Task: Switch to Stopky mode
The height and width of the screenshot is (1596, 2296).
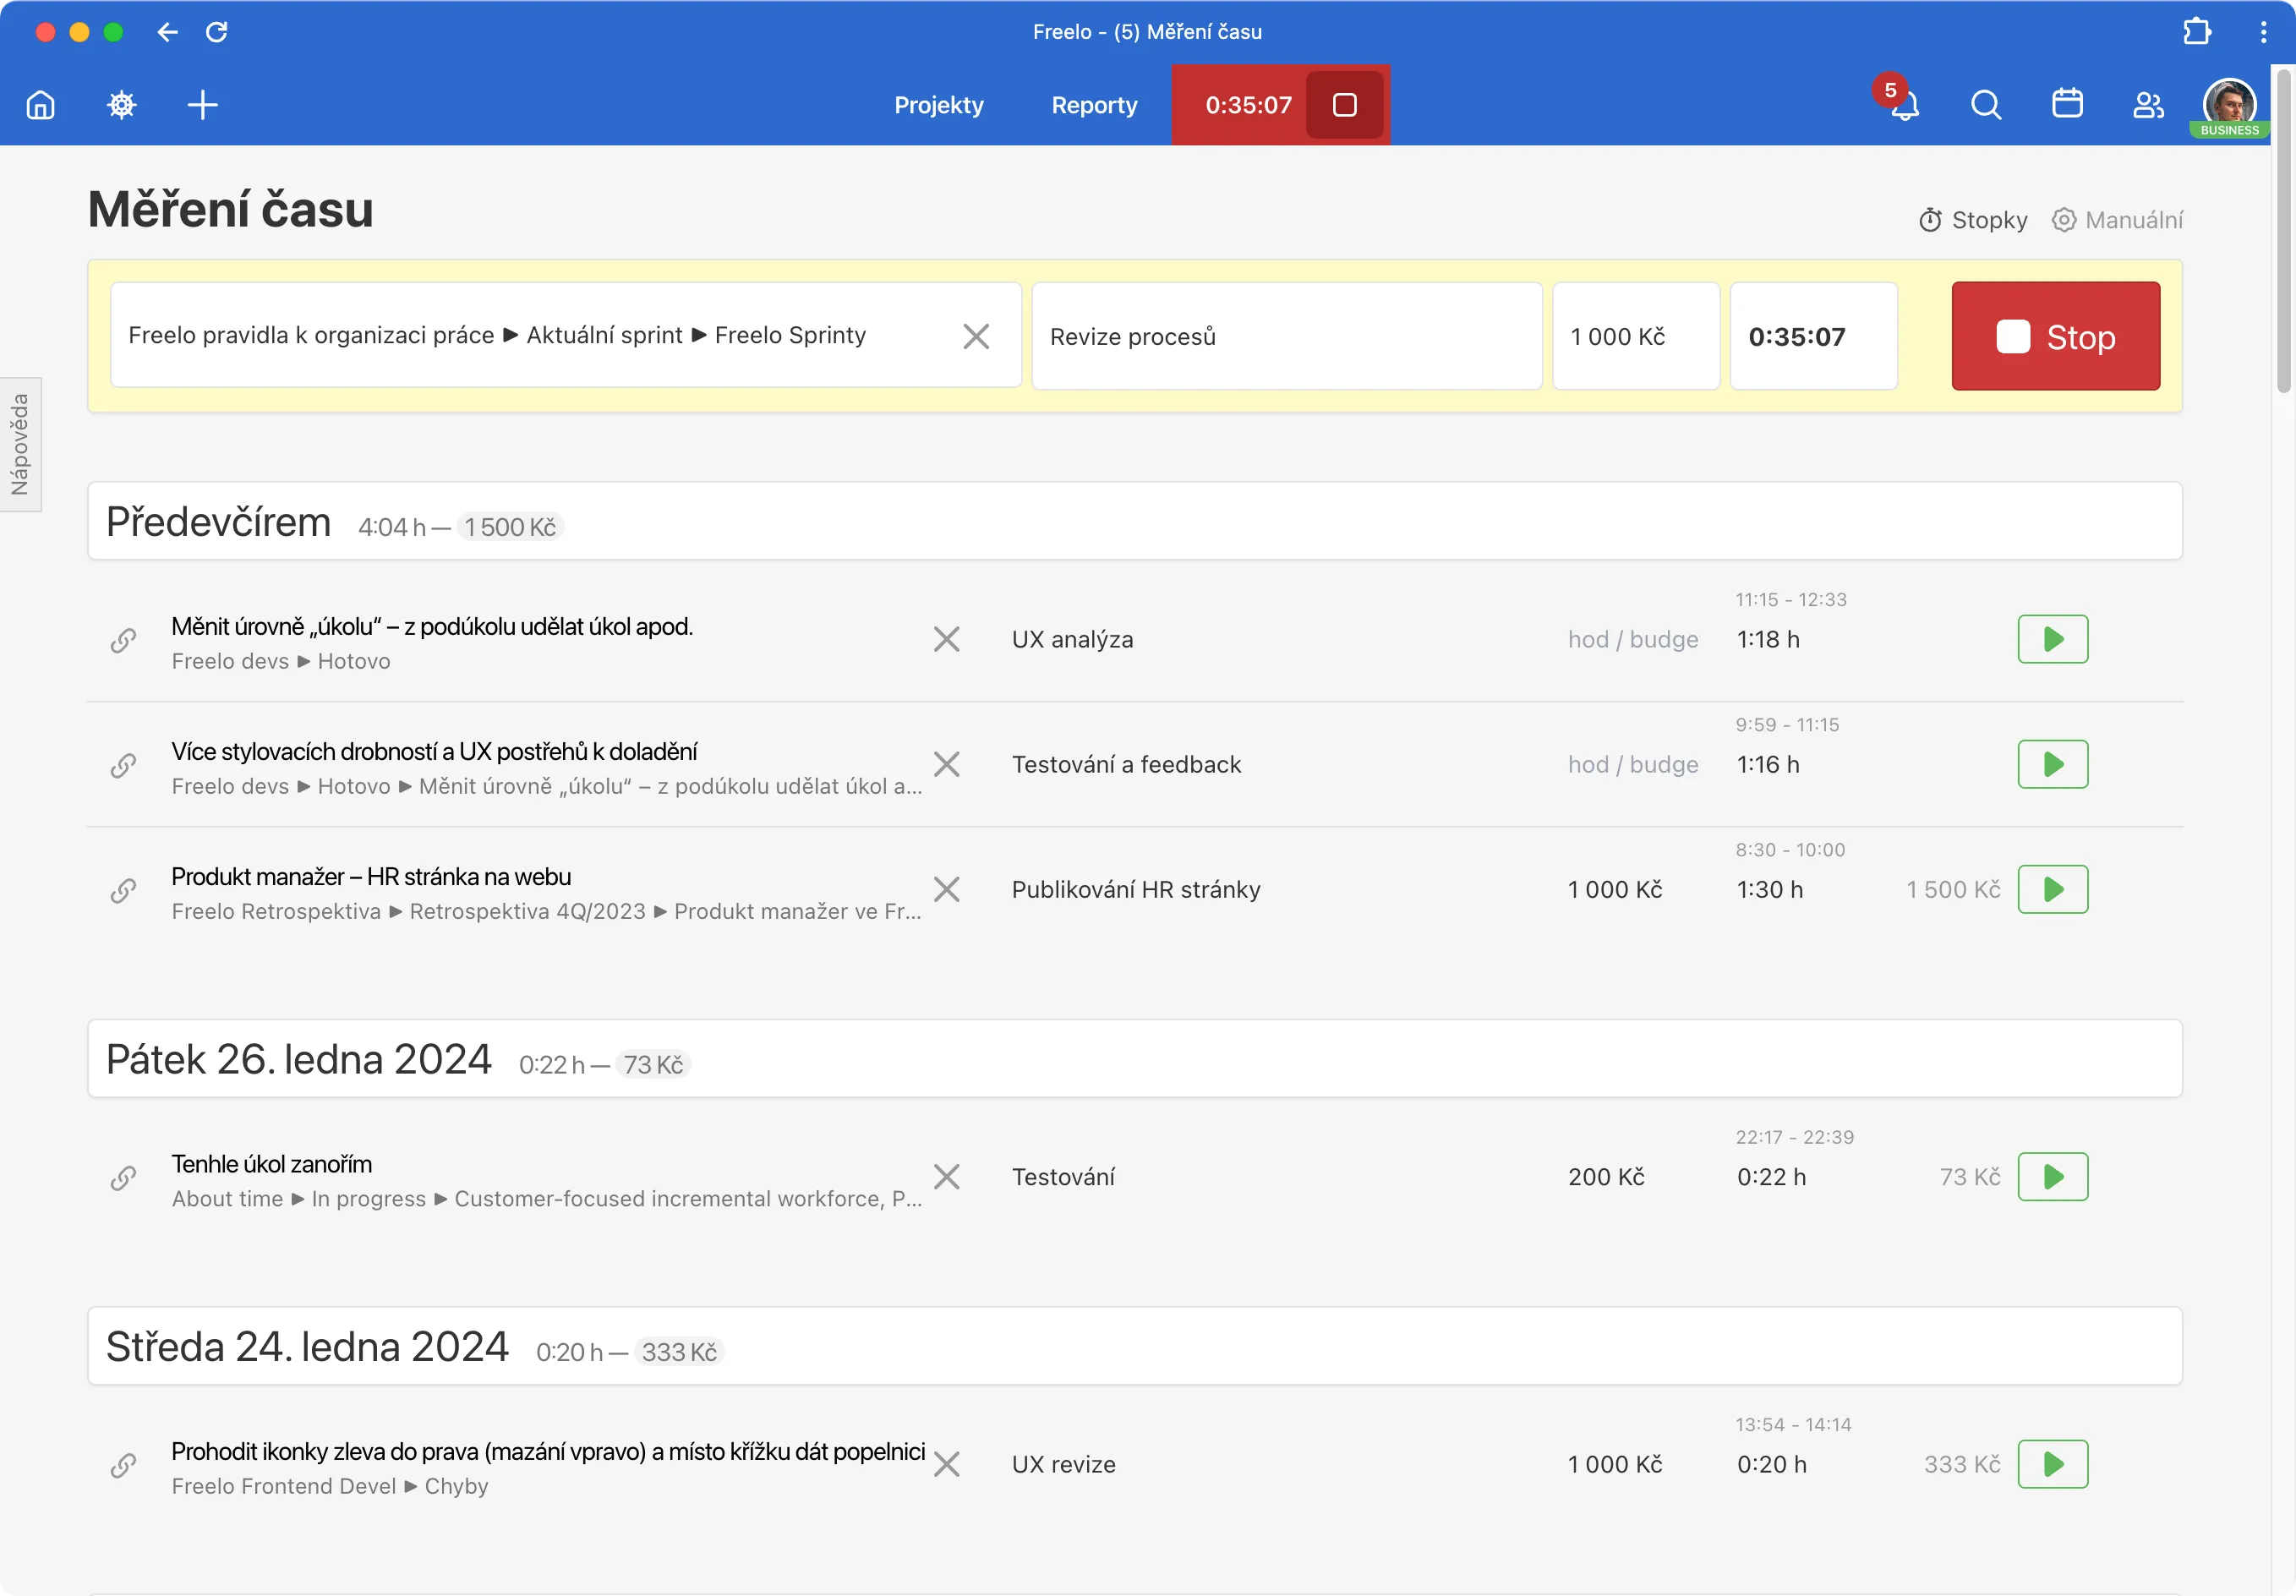Action: coord(1973,220)
